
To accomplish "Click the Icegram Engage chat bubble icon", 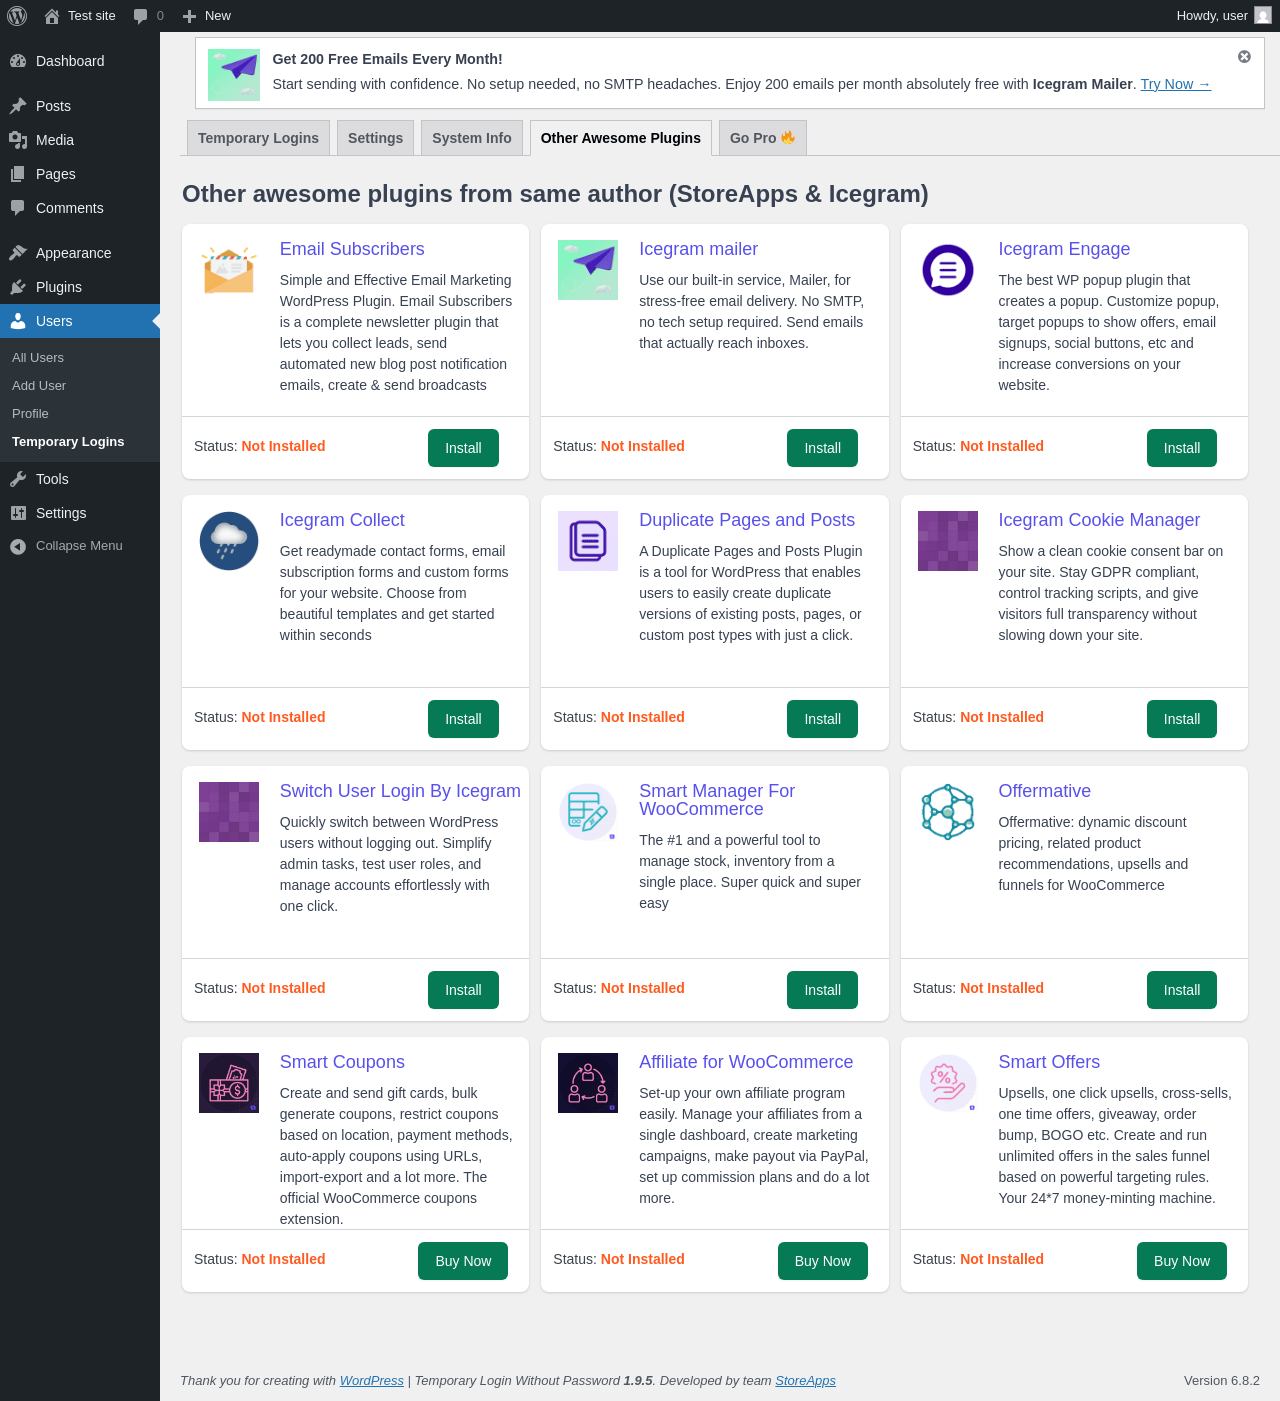I will pos(948,270).
